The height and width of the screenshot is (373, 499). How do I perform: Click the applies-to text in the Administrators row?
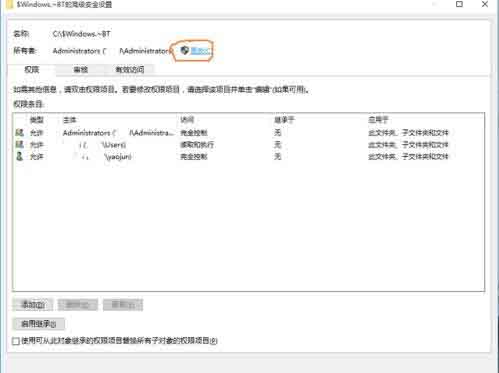coord(408,133)
